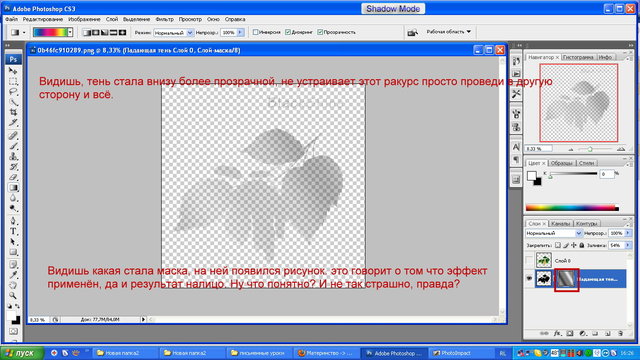
Task: Select the Hand tool
Action: click(x=13, y=285)
